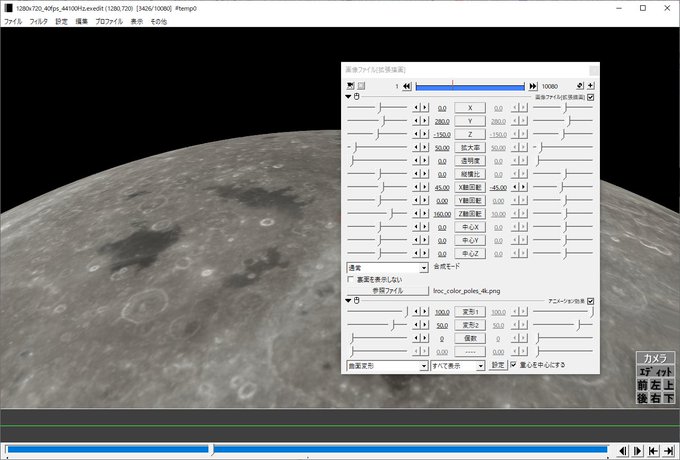
Task: Click the 透明度 parameter button
Action: click(x=470, y=161)
